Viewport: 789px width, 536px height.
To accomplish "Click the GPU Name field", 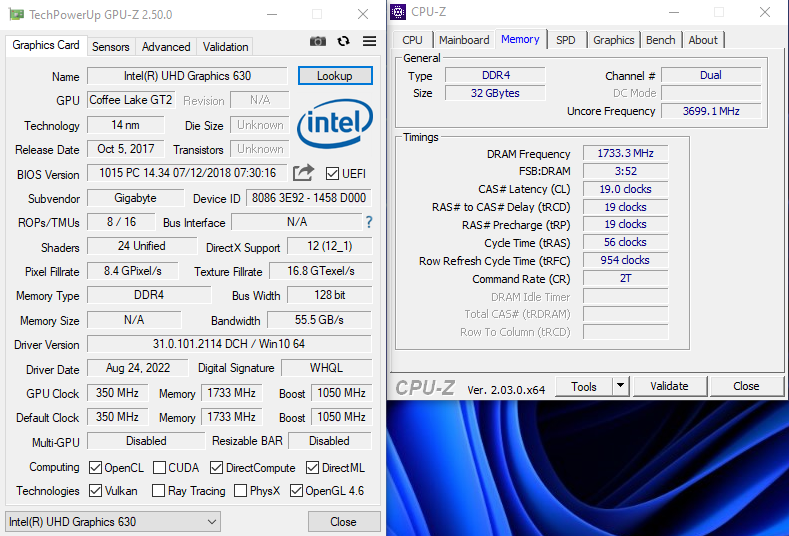I will coord(187,76).
